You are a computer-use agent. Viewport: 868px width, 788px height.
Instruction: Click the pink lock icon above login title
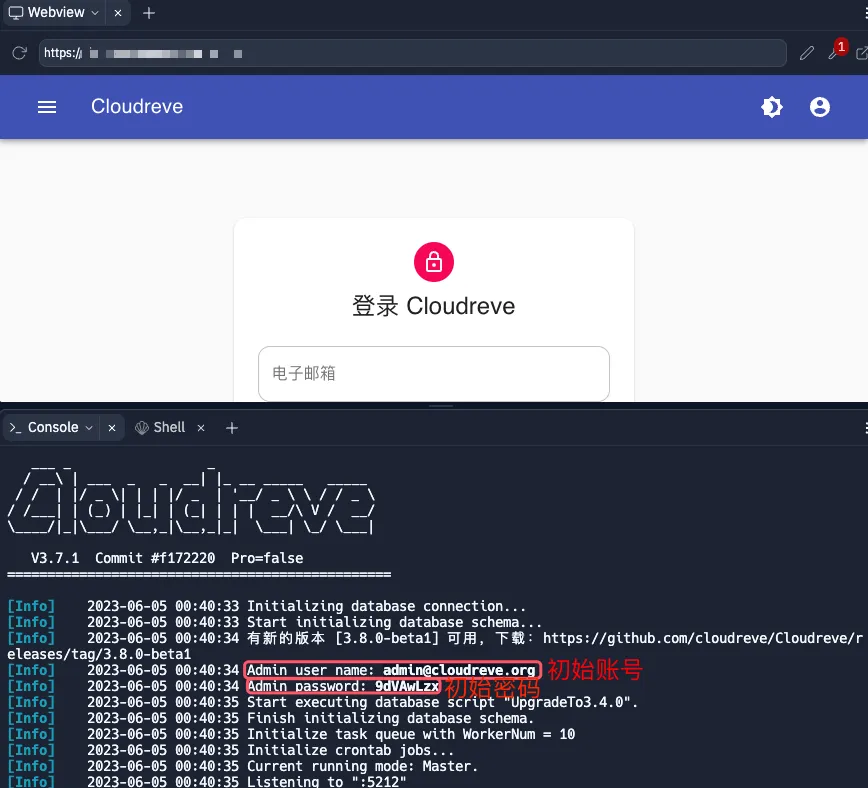[x=433, y=262]
